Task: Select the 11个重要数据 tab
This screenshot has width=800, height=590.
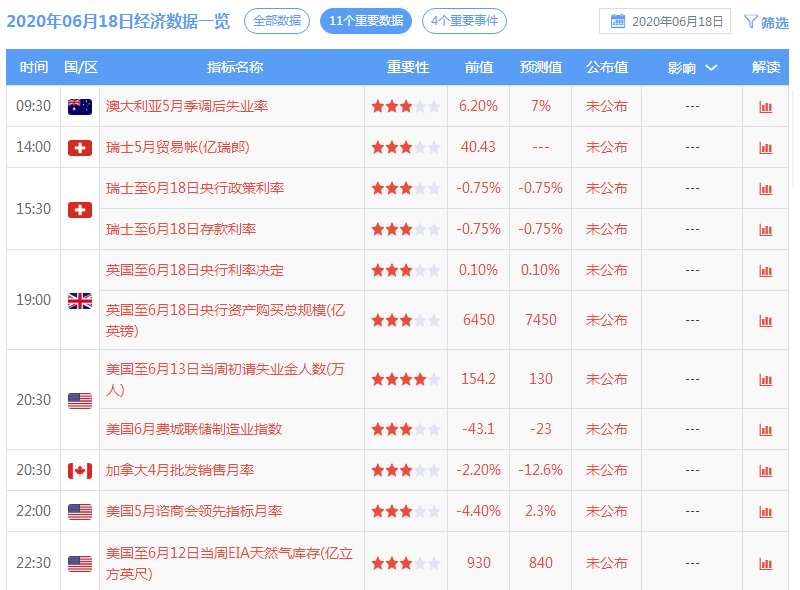Action: tap(365, 20)
